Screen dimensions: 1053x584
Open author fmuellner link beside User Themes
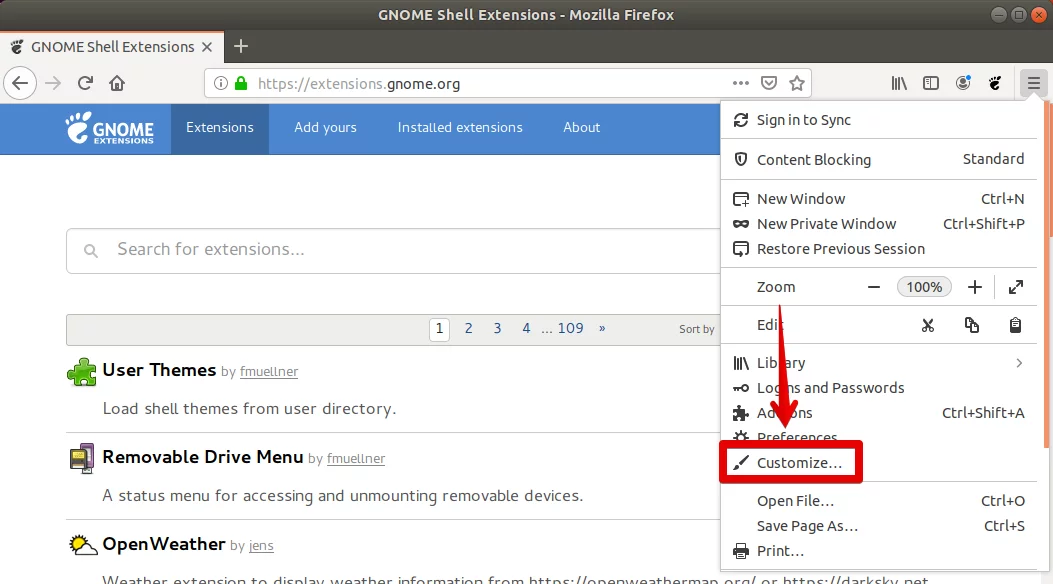(269, 372)
